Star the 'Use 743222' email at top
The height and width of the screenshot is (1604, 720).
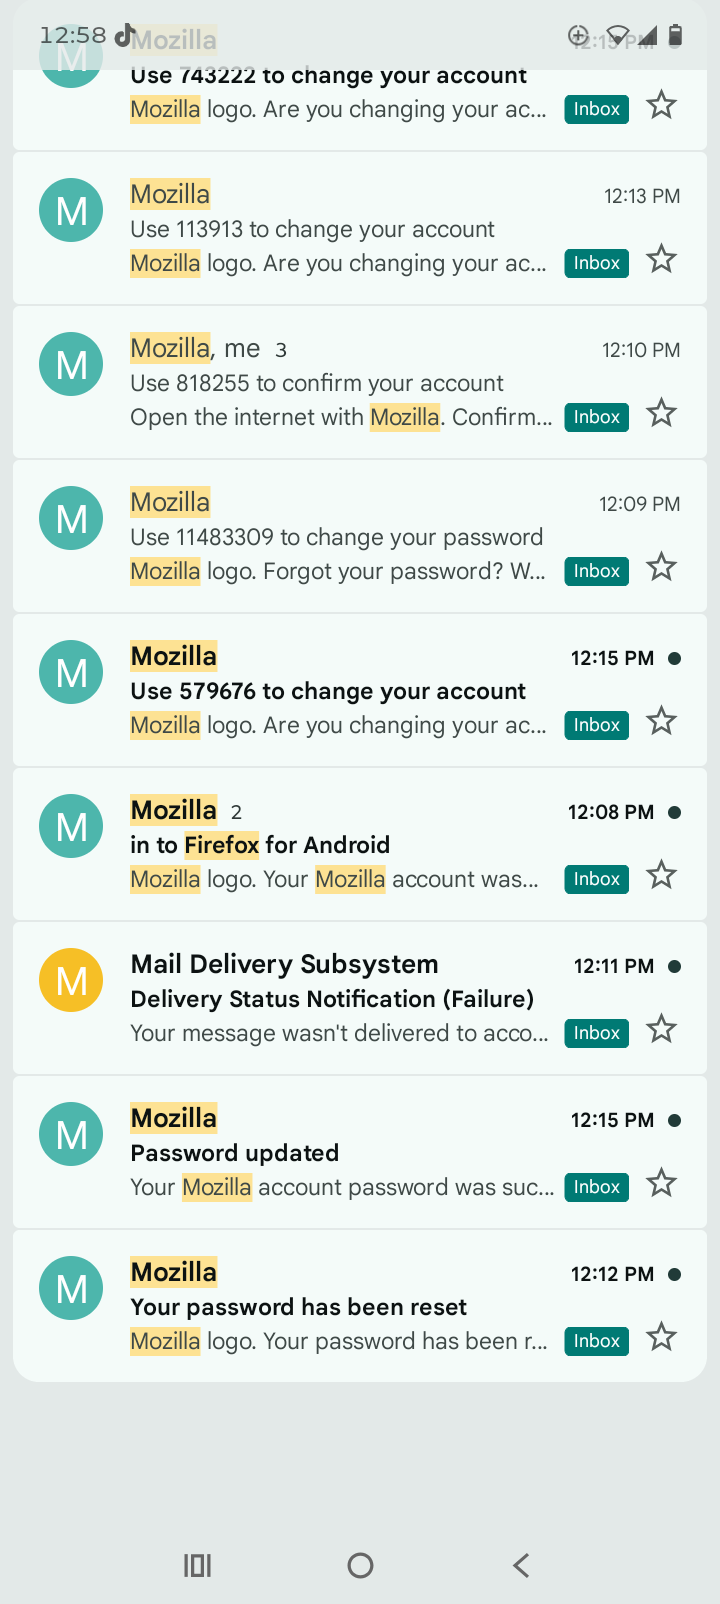click(661, 106)
